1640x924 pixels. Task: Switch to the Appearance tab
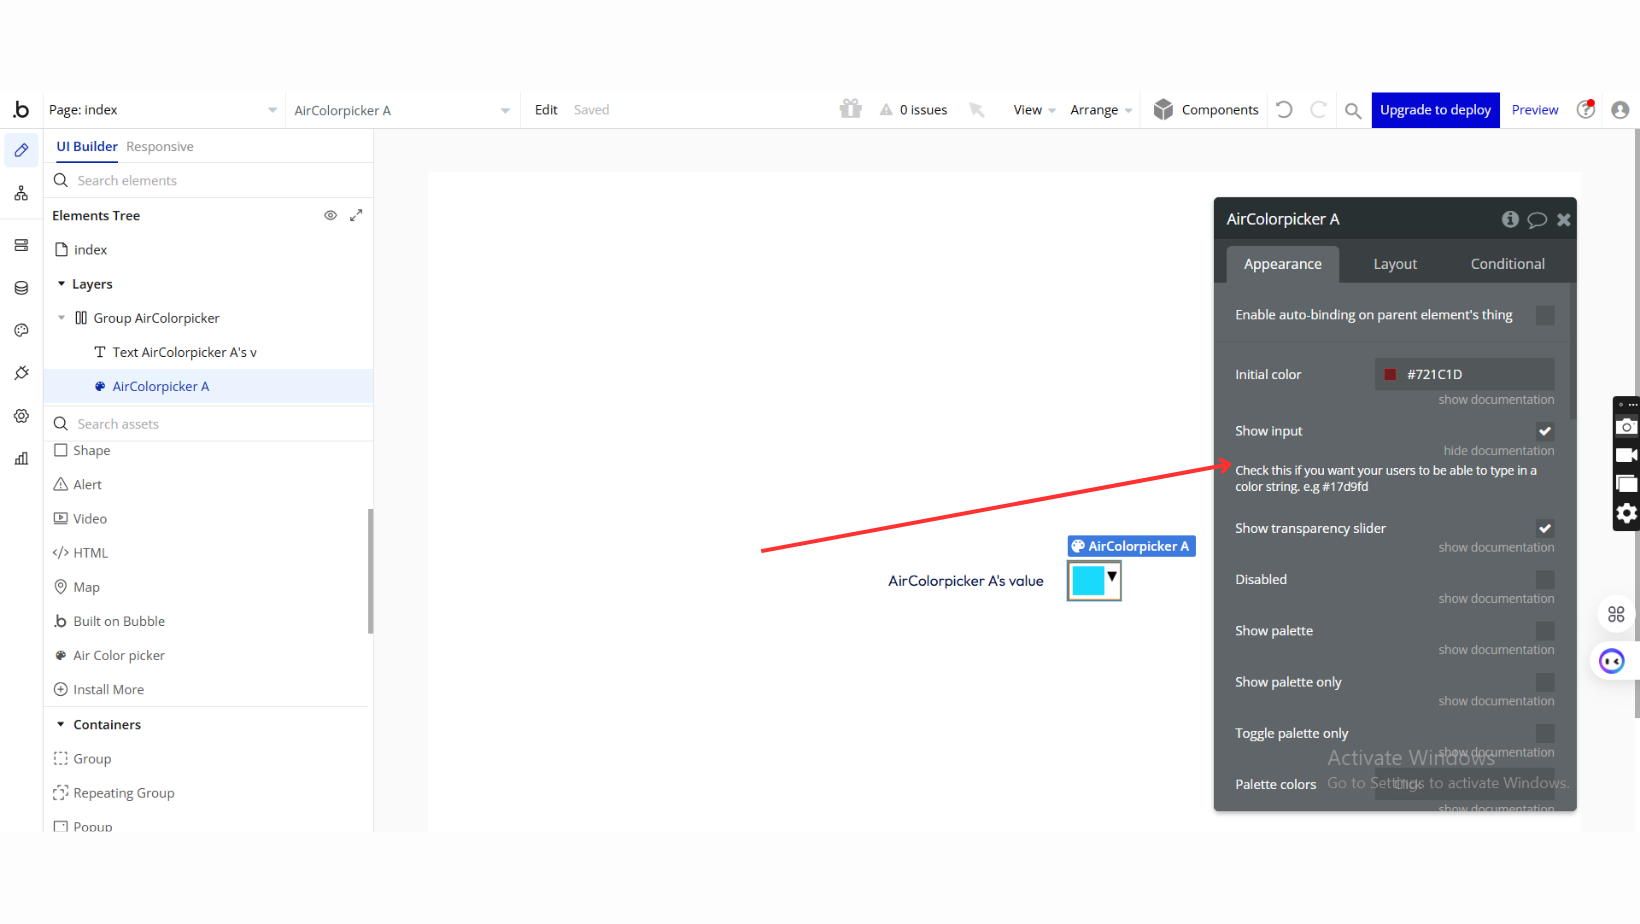(1283, 264)
